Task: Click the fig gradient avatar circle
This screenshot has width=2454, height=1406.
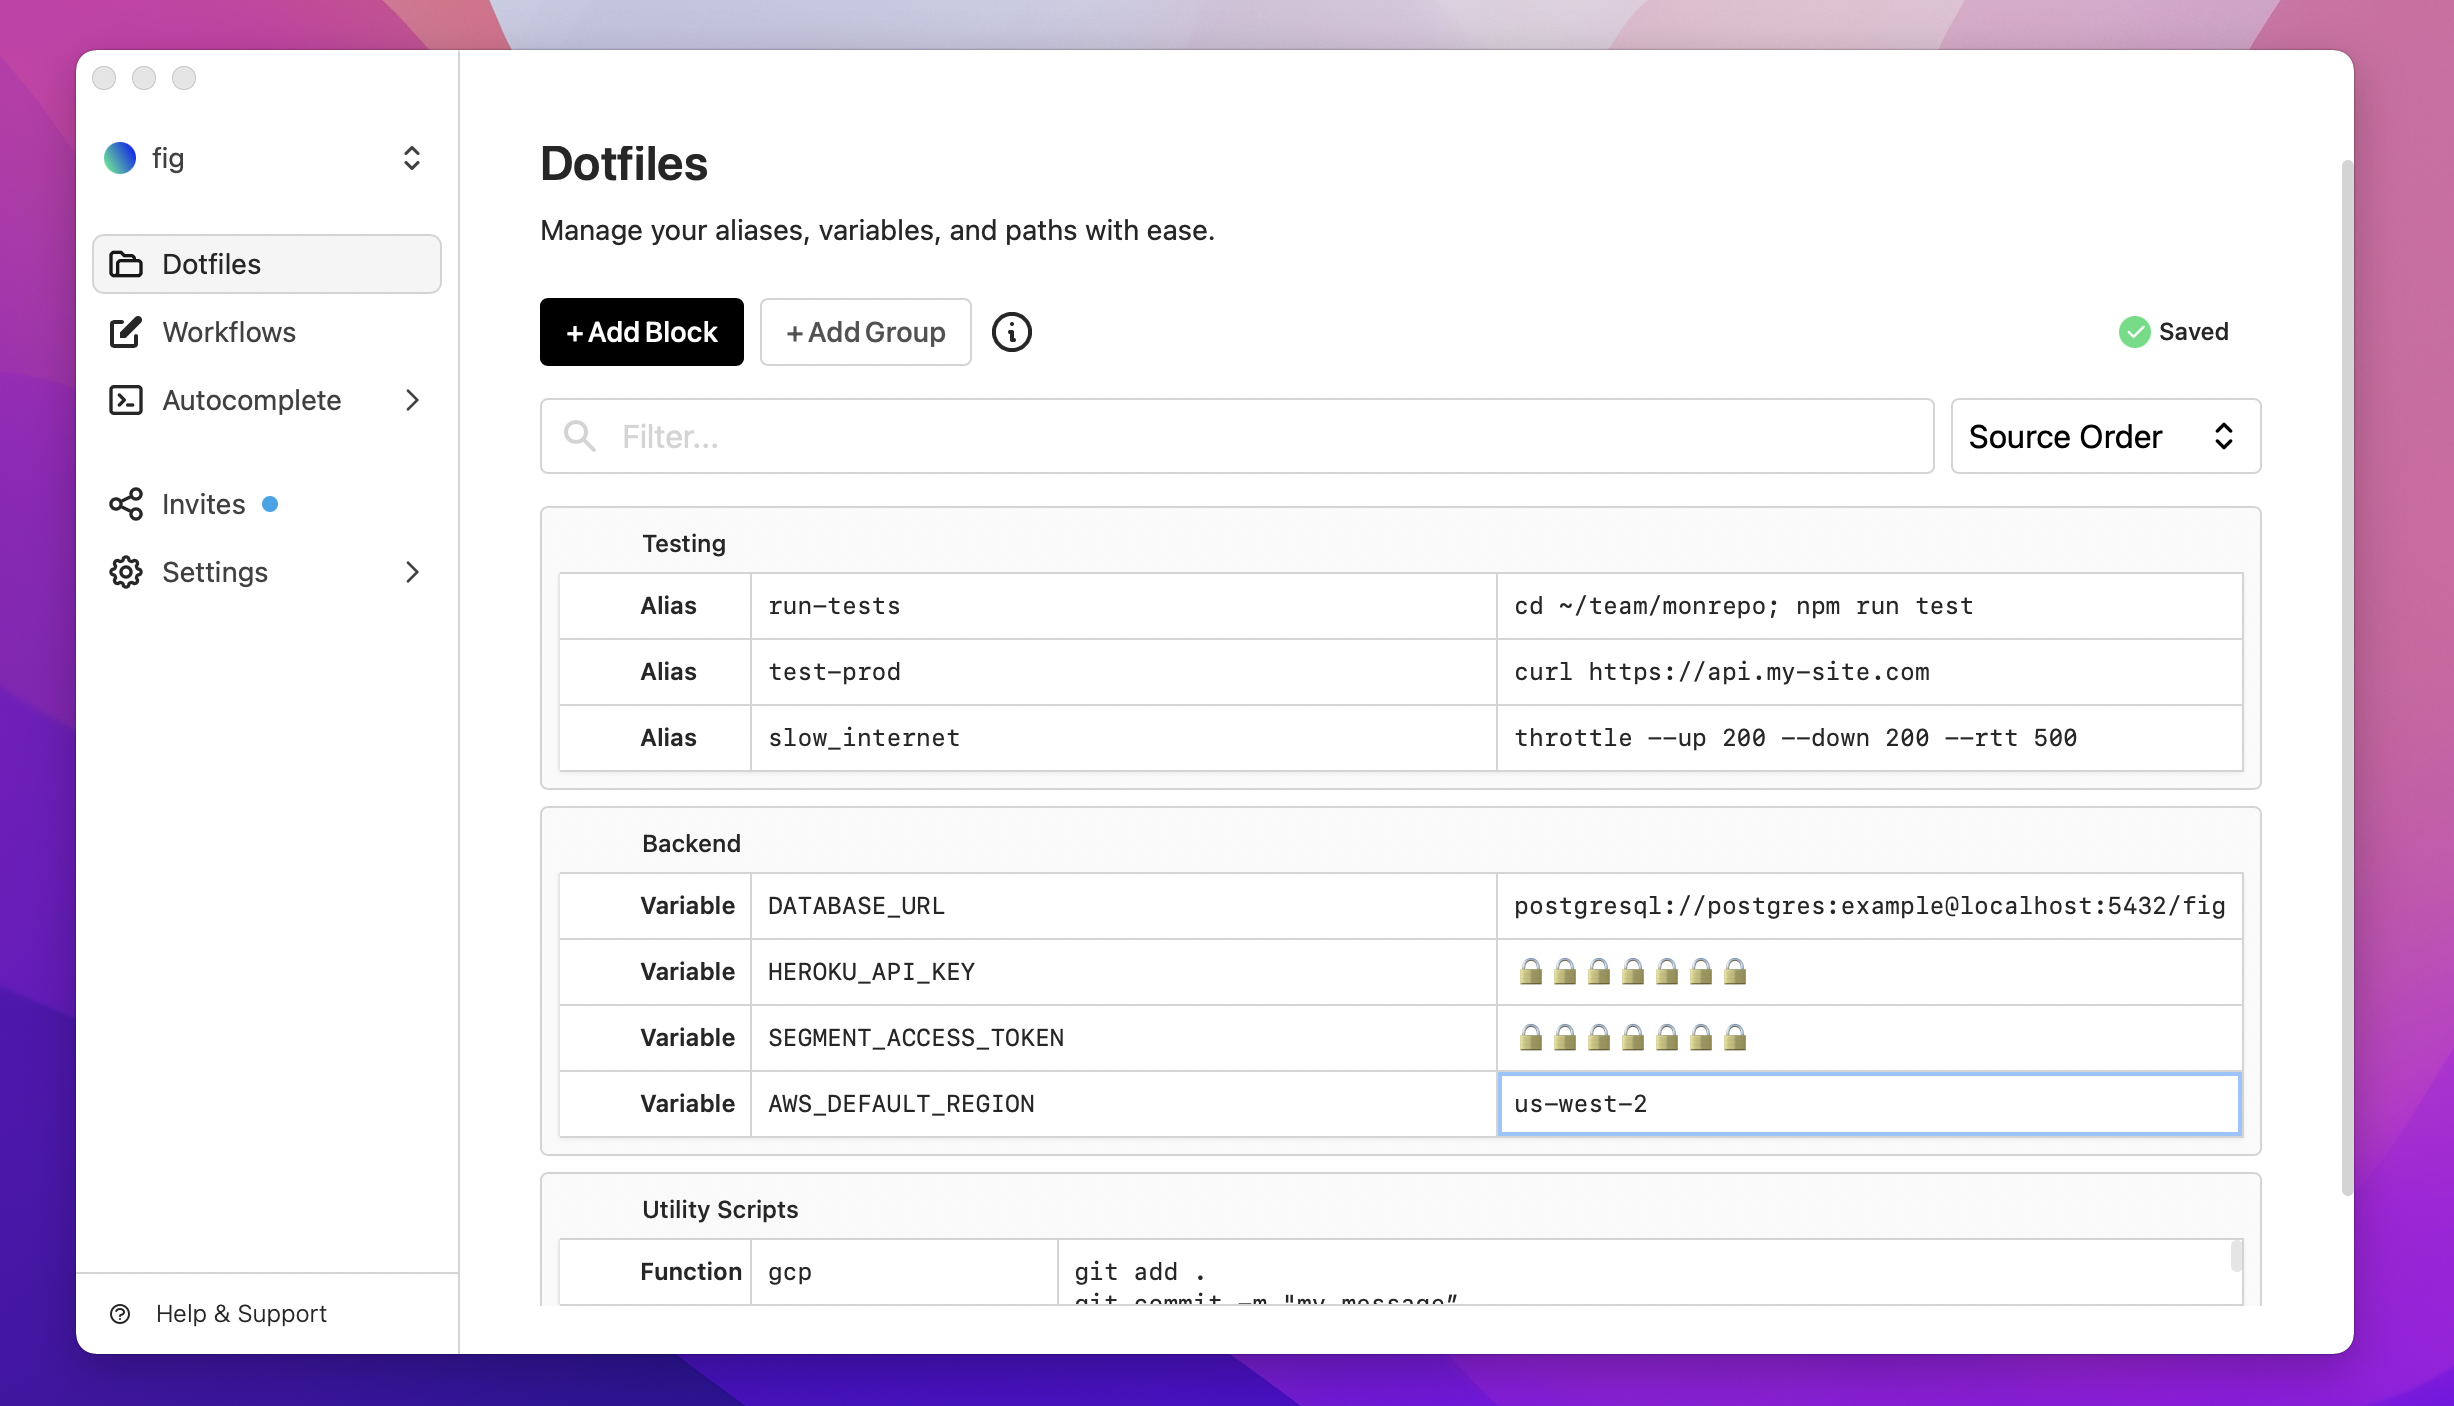Action: click(x=120, y=158)
